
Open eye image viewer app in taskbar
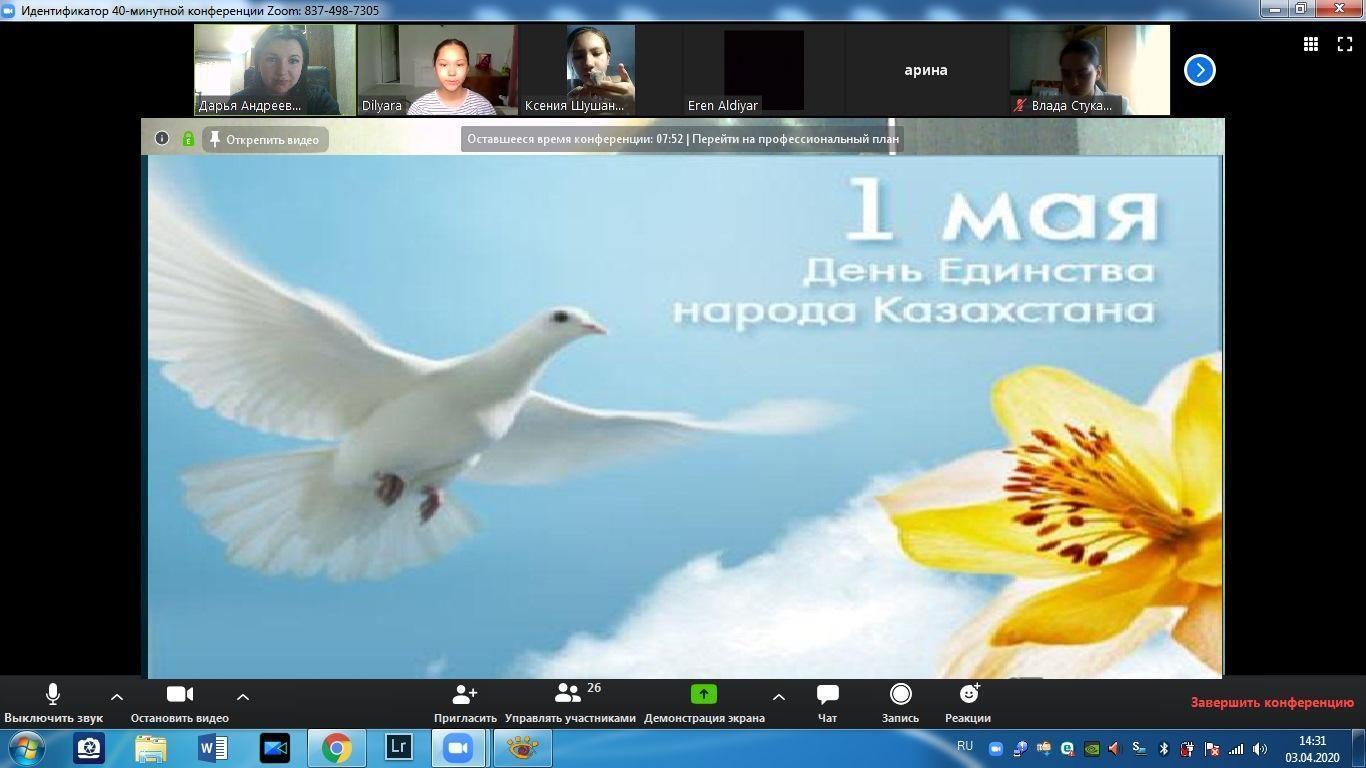click(523, 748)
